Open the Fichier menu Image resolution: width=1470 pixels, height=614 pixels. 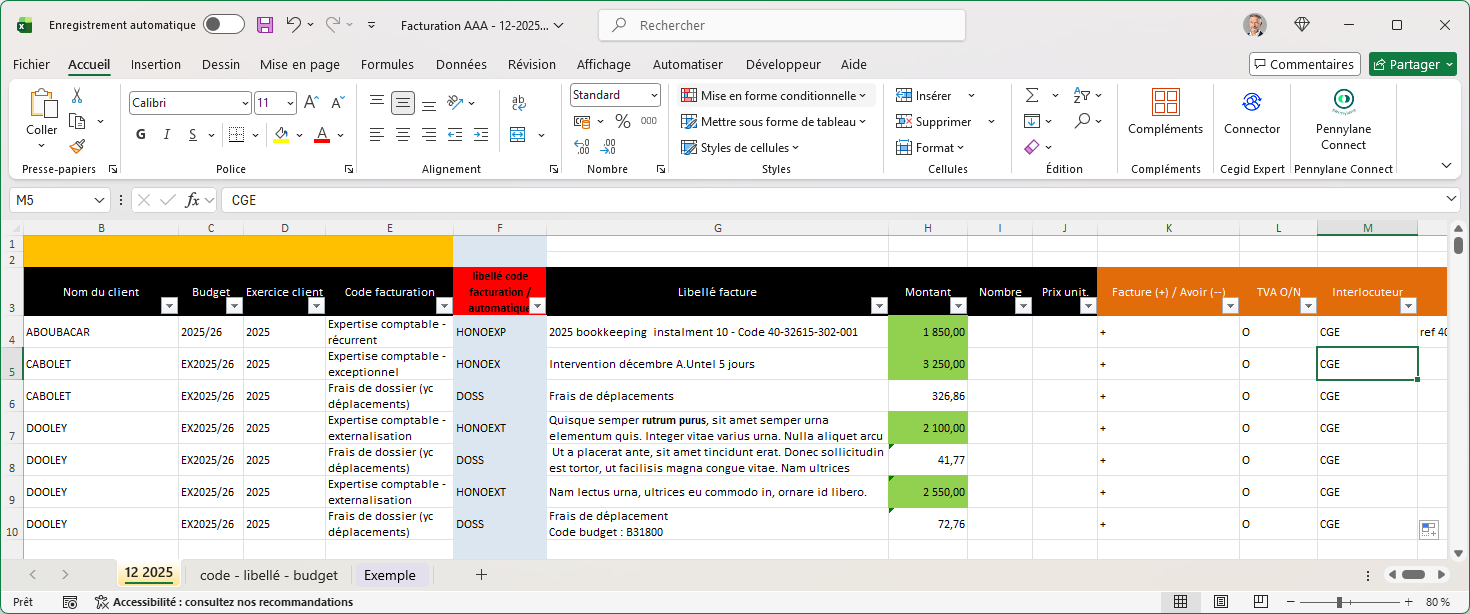pos(31,64)
